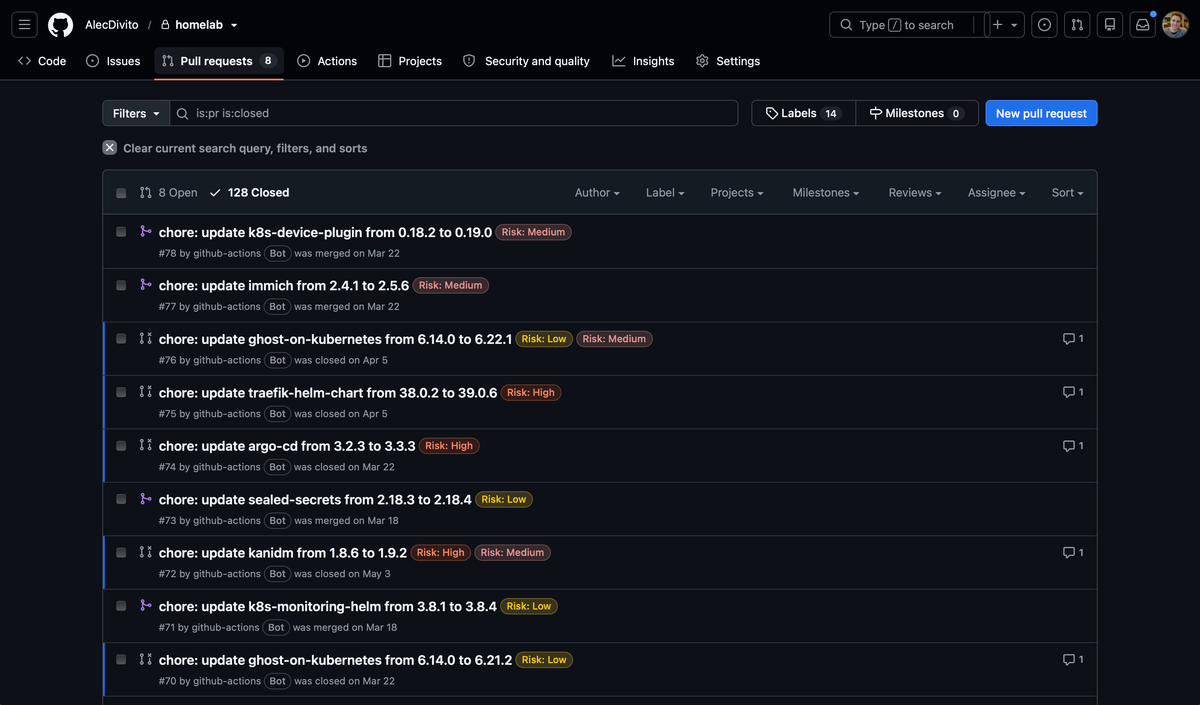Expand the Author filter dropdown
This screenshot has height=705, width=1200.
point(597,193)
